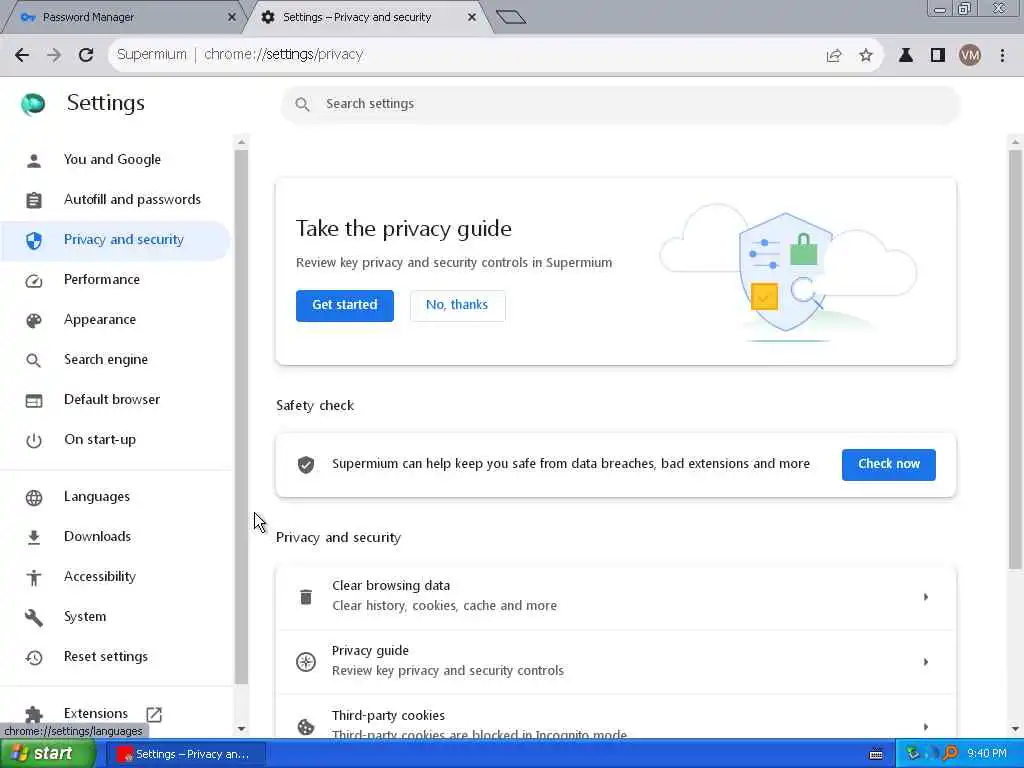The width and height of the screenshot is (1024, 768).
Task: Click the wrench icon for System
Action: (34, 617)
